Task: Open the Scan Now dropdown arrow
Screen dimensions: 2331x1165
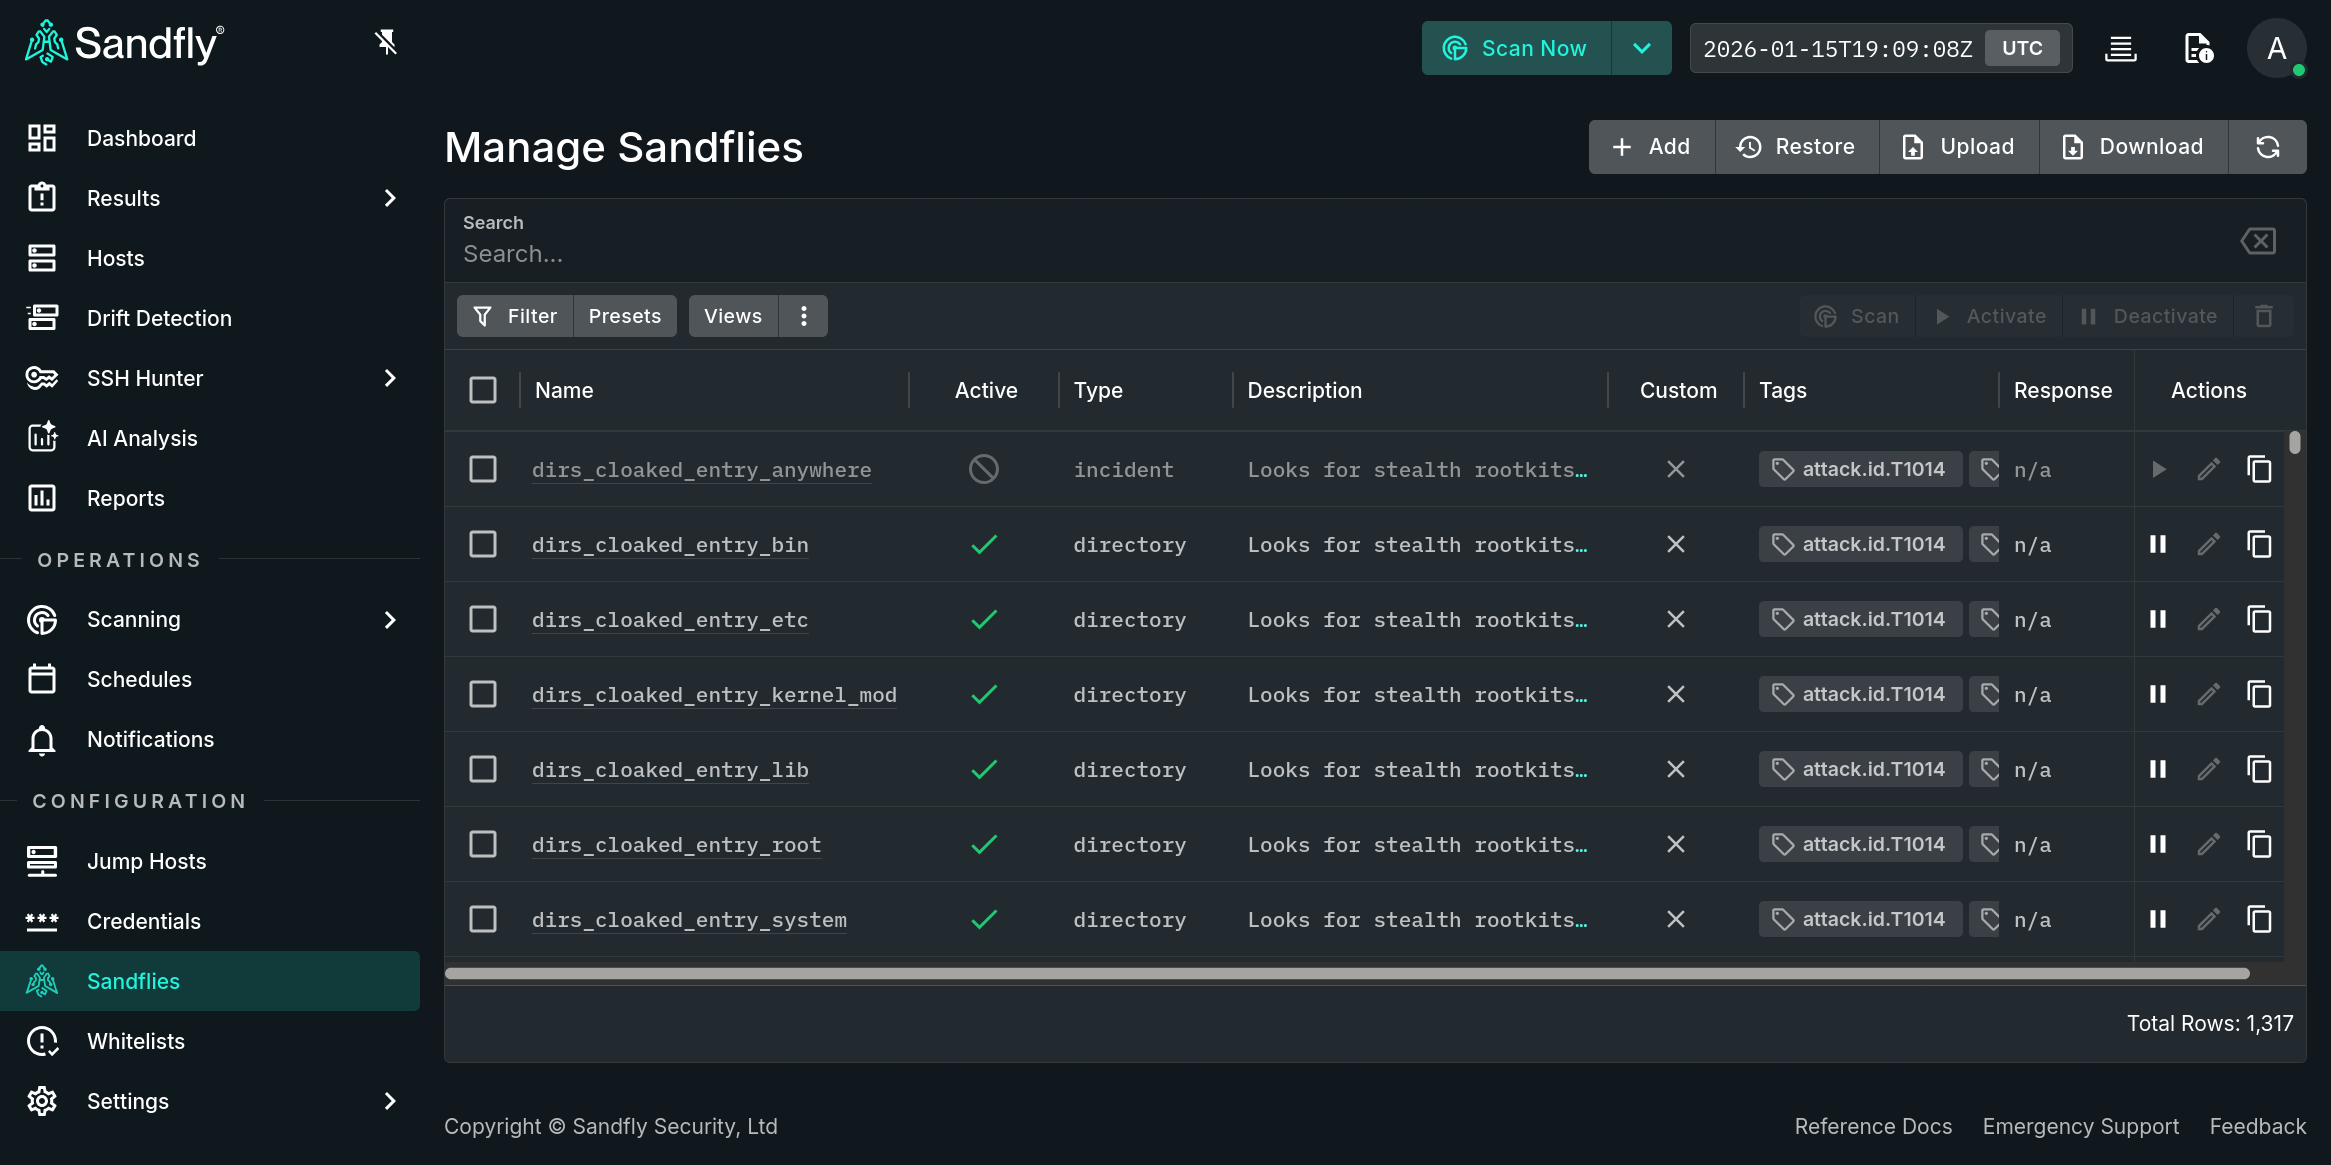Action: click(1641, 47)
